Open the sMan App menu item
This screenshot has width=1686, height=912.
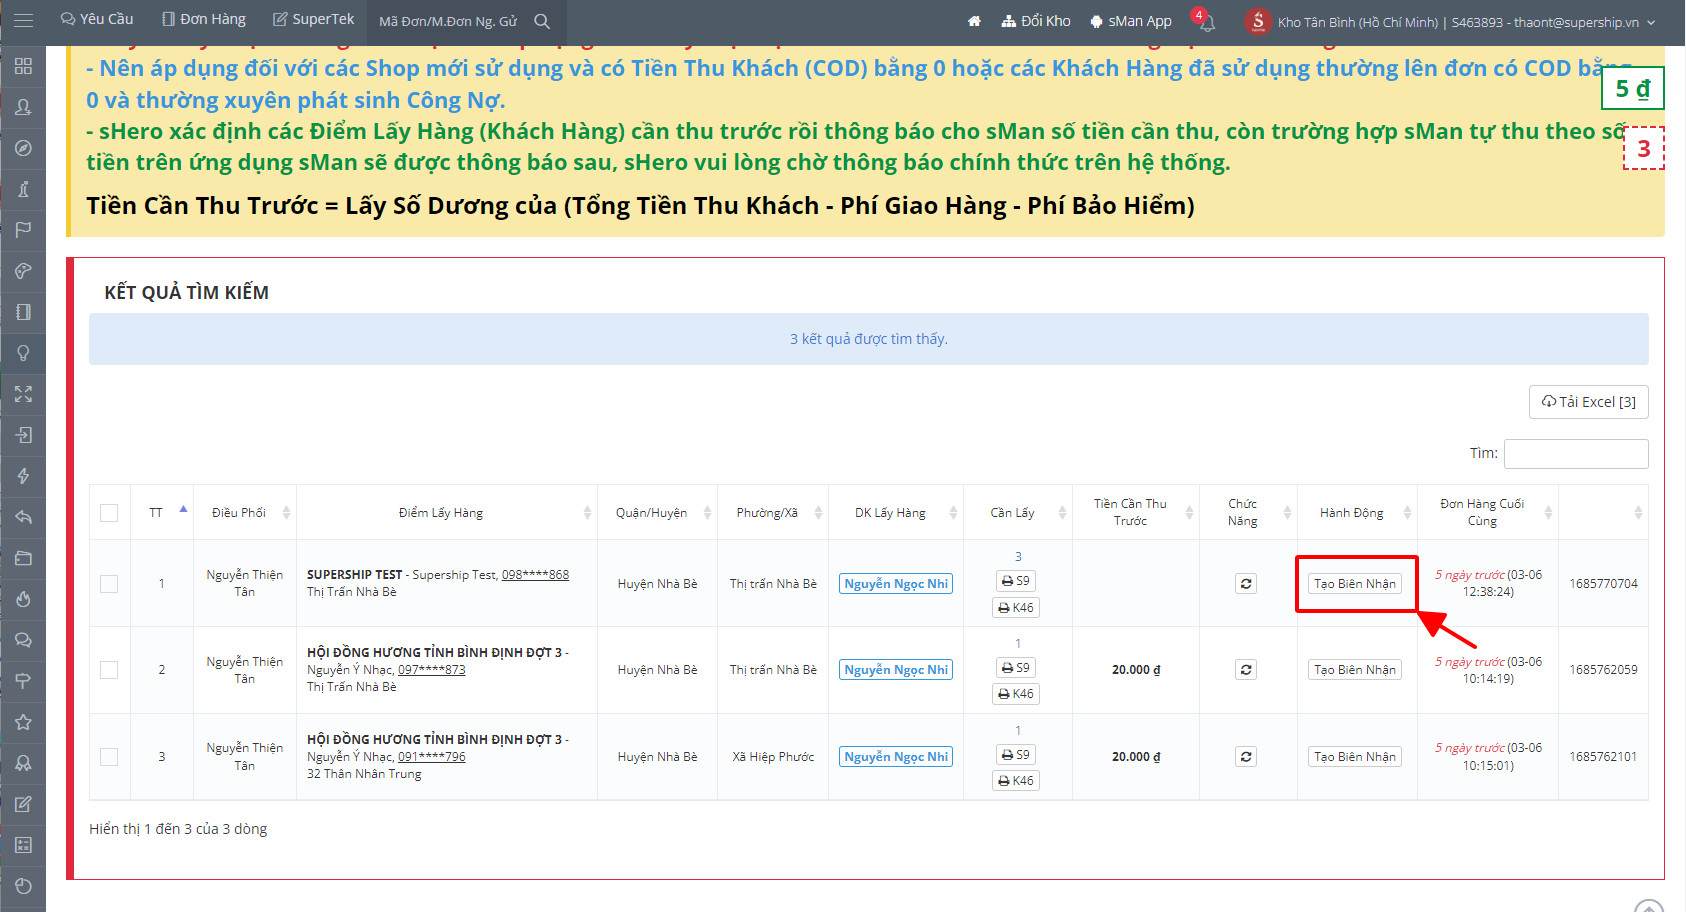(1131, 21)
